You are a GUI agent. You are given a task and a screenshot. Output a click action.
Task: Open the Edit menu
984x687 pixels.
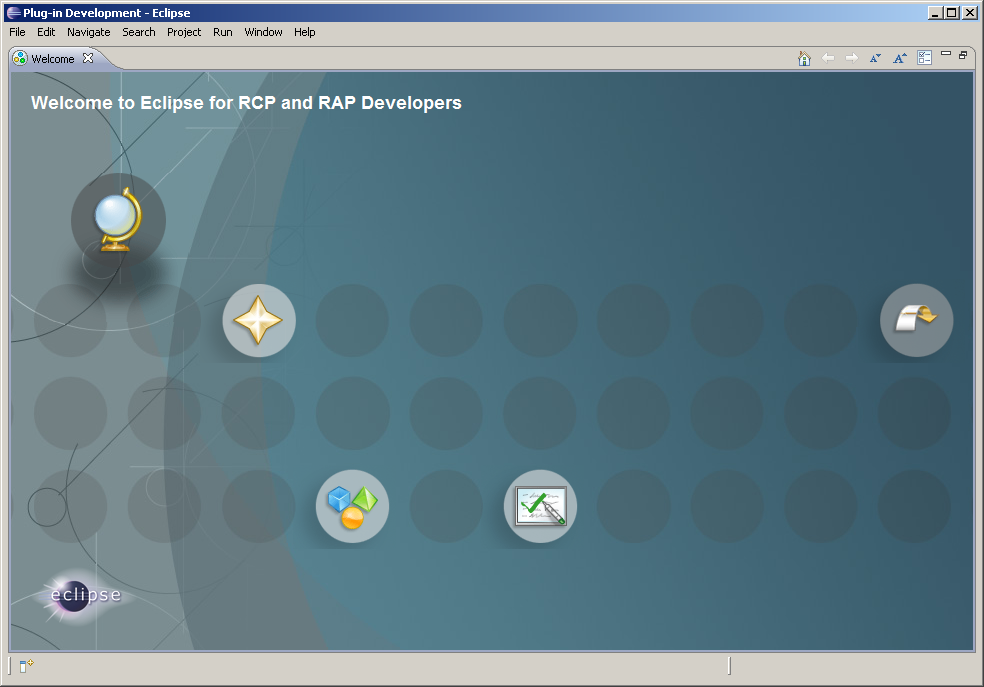point(46,32)
